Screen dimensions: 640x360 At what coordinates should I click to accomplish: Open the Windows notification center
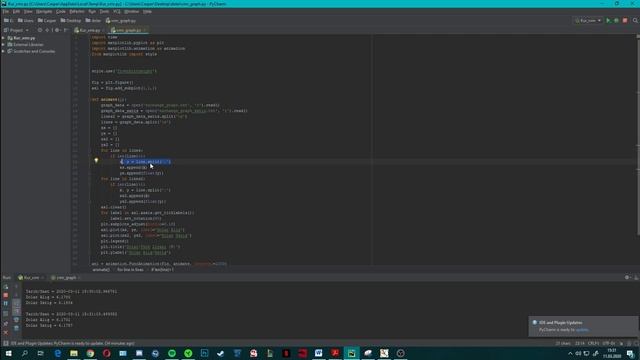coord(631,353)
